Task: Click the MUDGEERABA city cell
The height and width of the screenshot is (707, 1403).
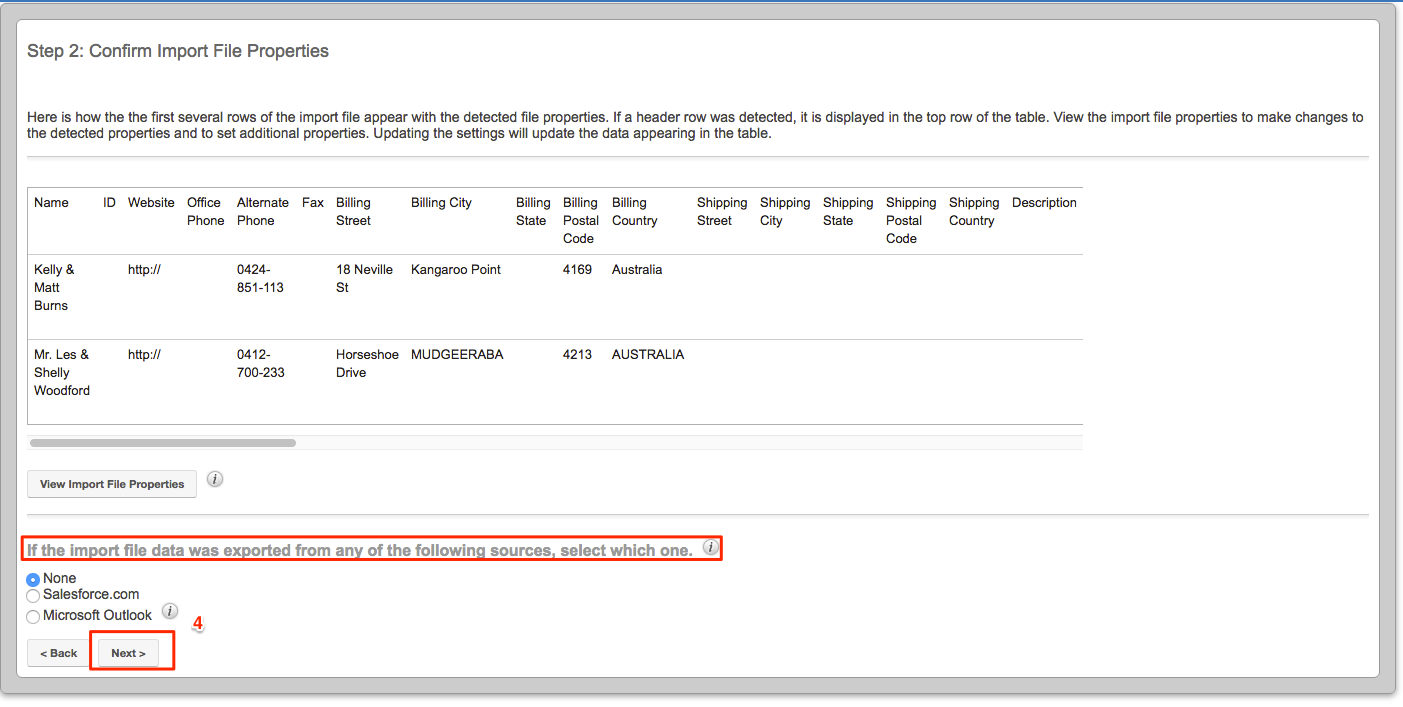Action: pos(457,354)
